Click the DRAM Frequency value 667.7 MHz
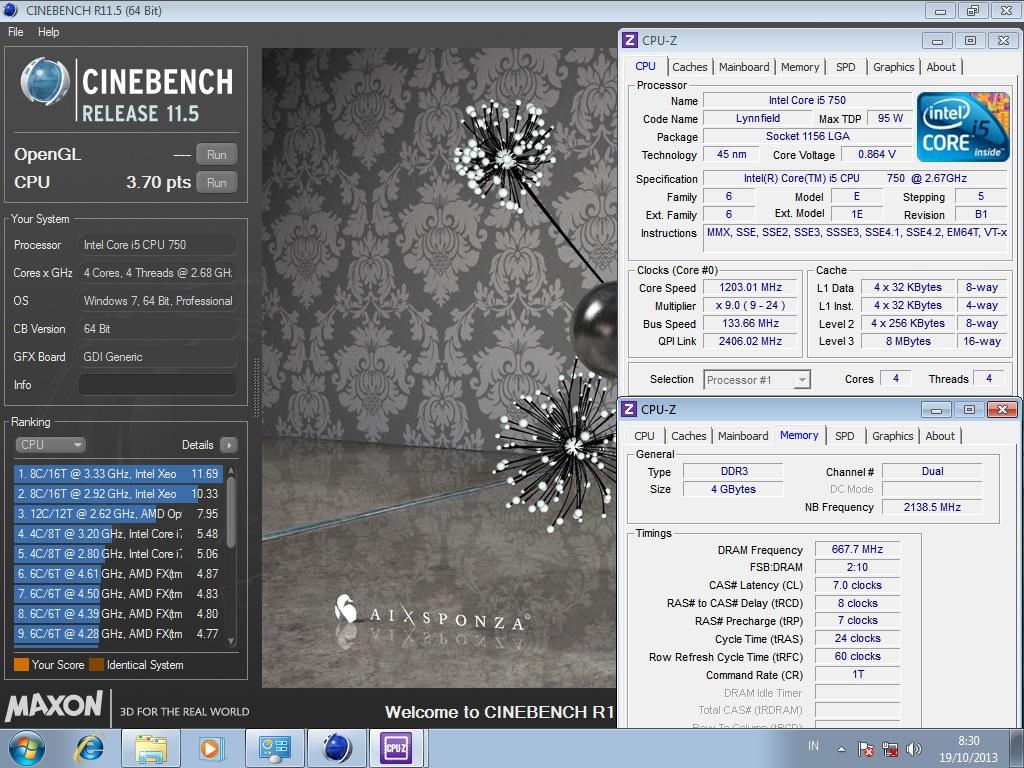This screenshot has width=1024, height=768. pos(857,549)
